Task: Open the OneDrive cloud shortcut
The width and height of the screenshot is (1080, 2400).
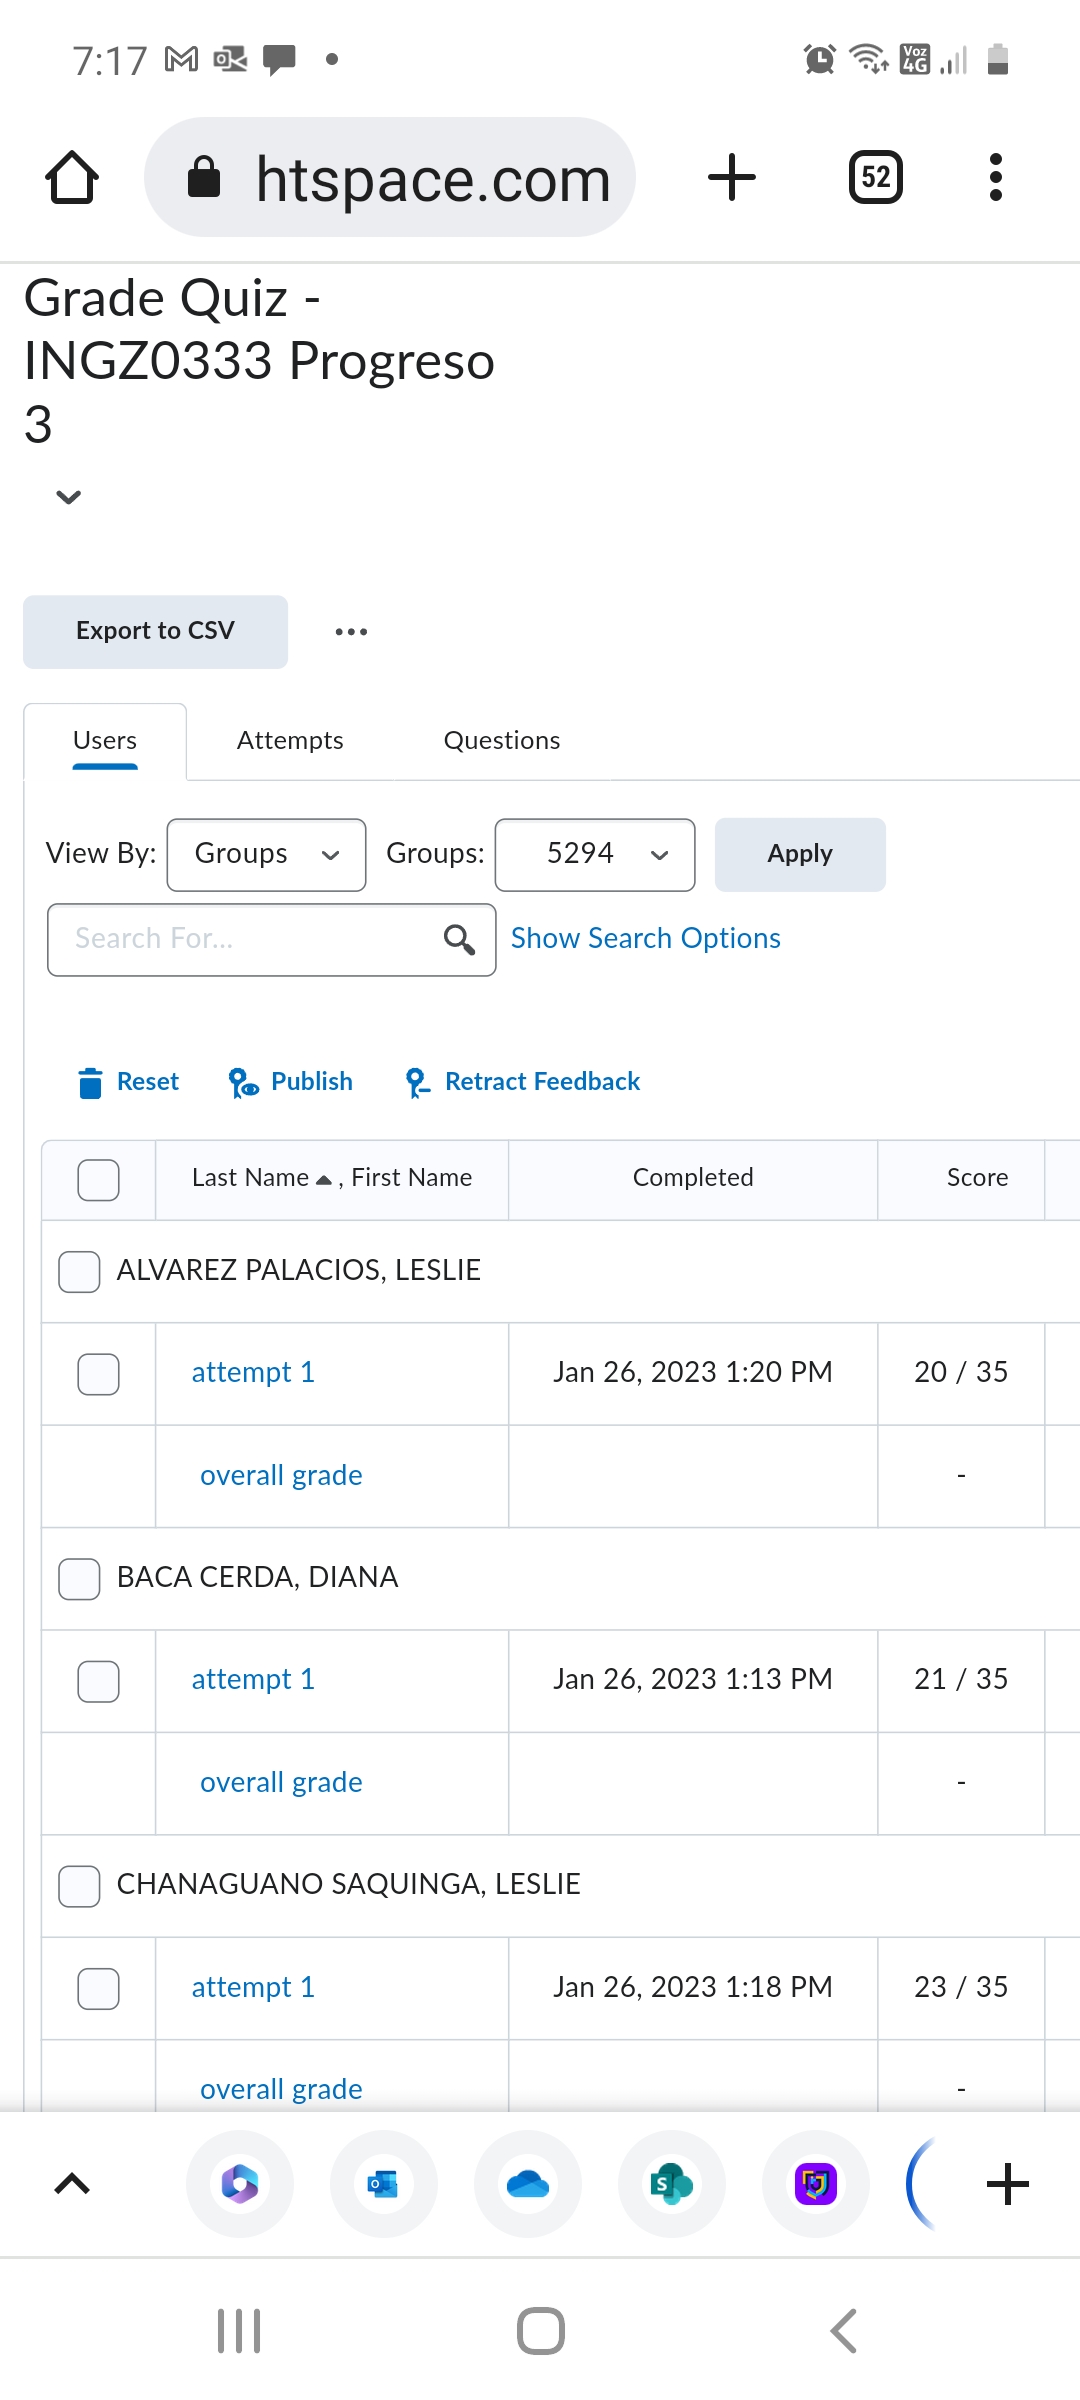Action: (x=528, y=2184)
